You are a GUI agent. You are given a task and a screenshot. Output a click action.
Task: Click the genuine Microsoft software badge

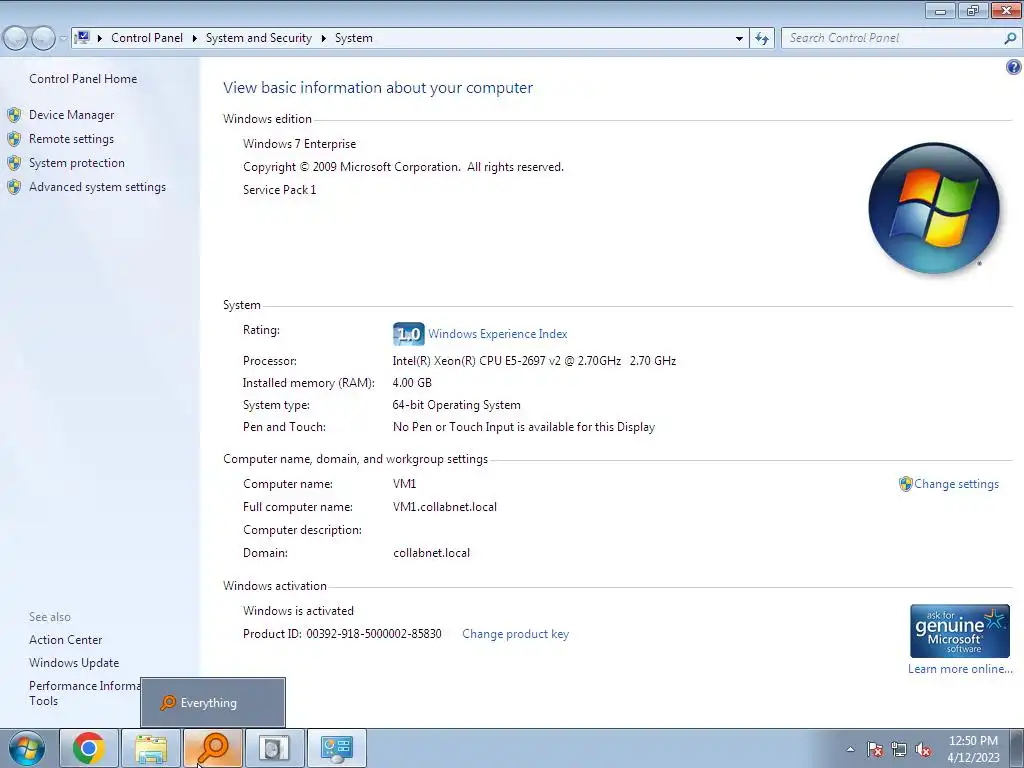coord(959,631)
